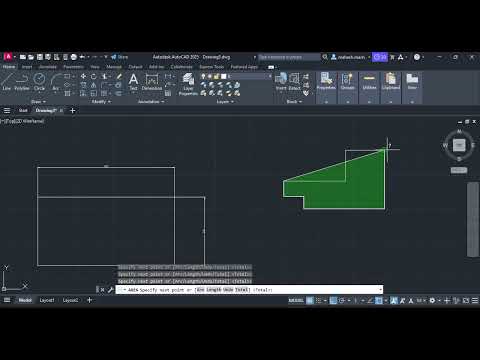
Task: Toggle grid display in status bar
Action: [310, 300]
